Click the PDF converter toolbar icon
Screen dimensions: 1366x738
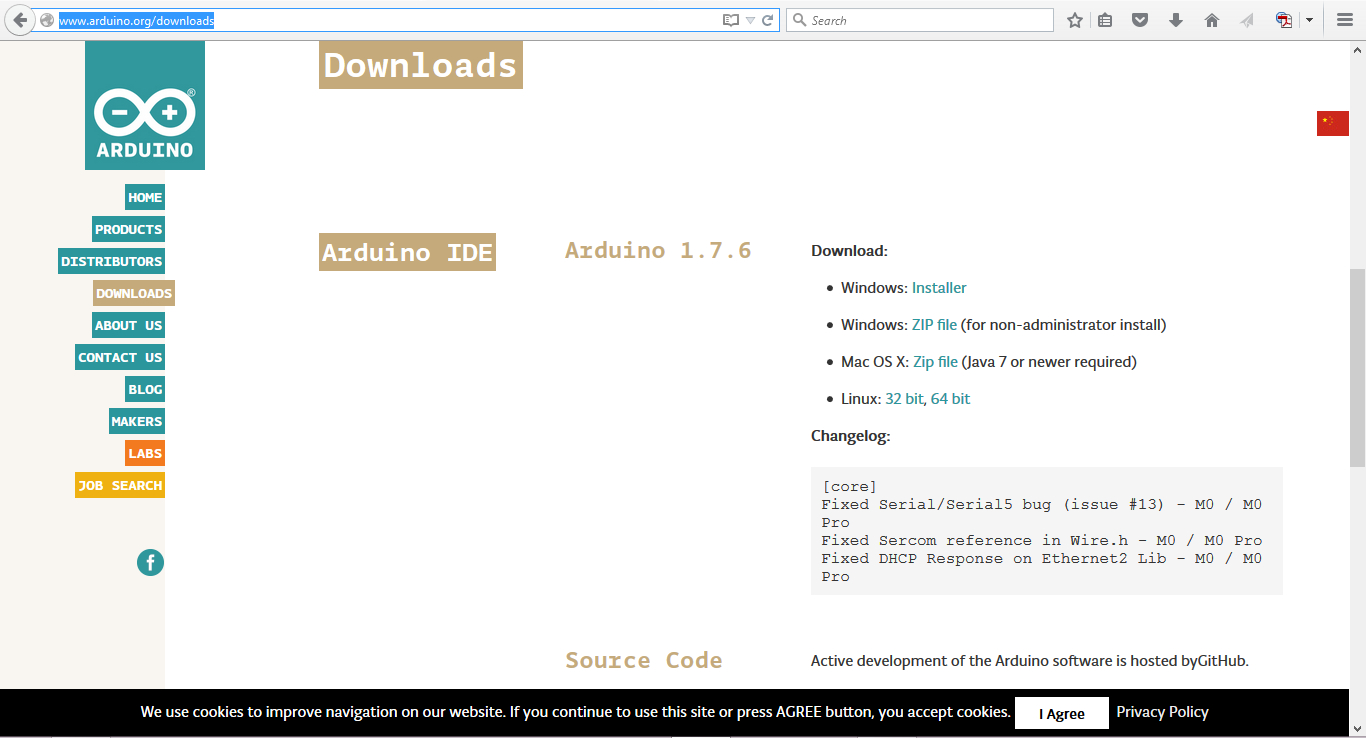click(1284, 20)
